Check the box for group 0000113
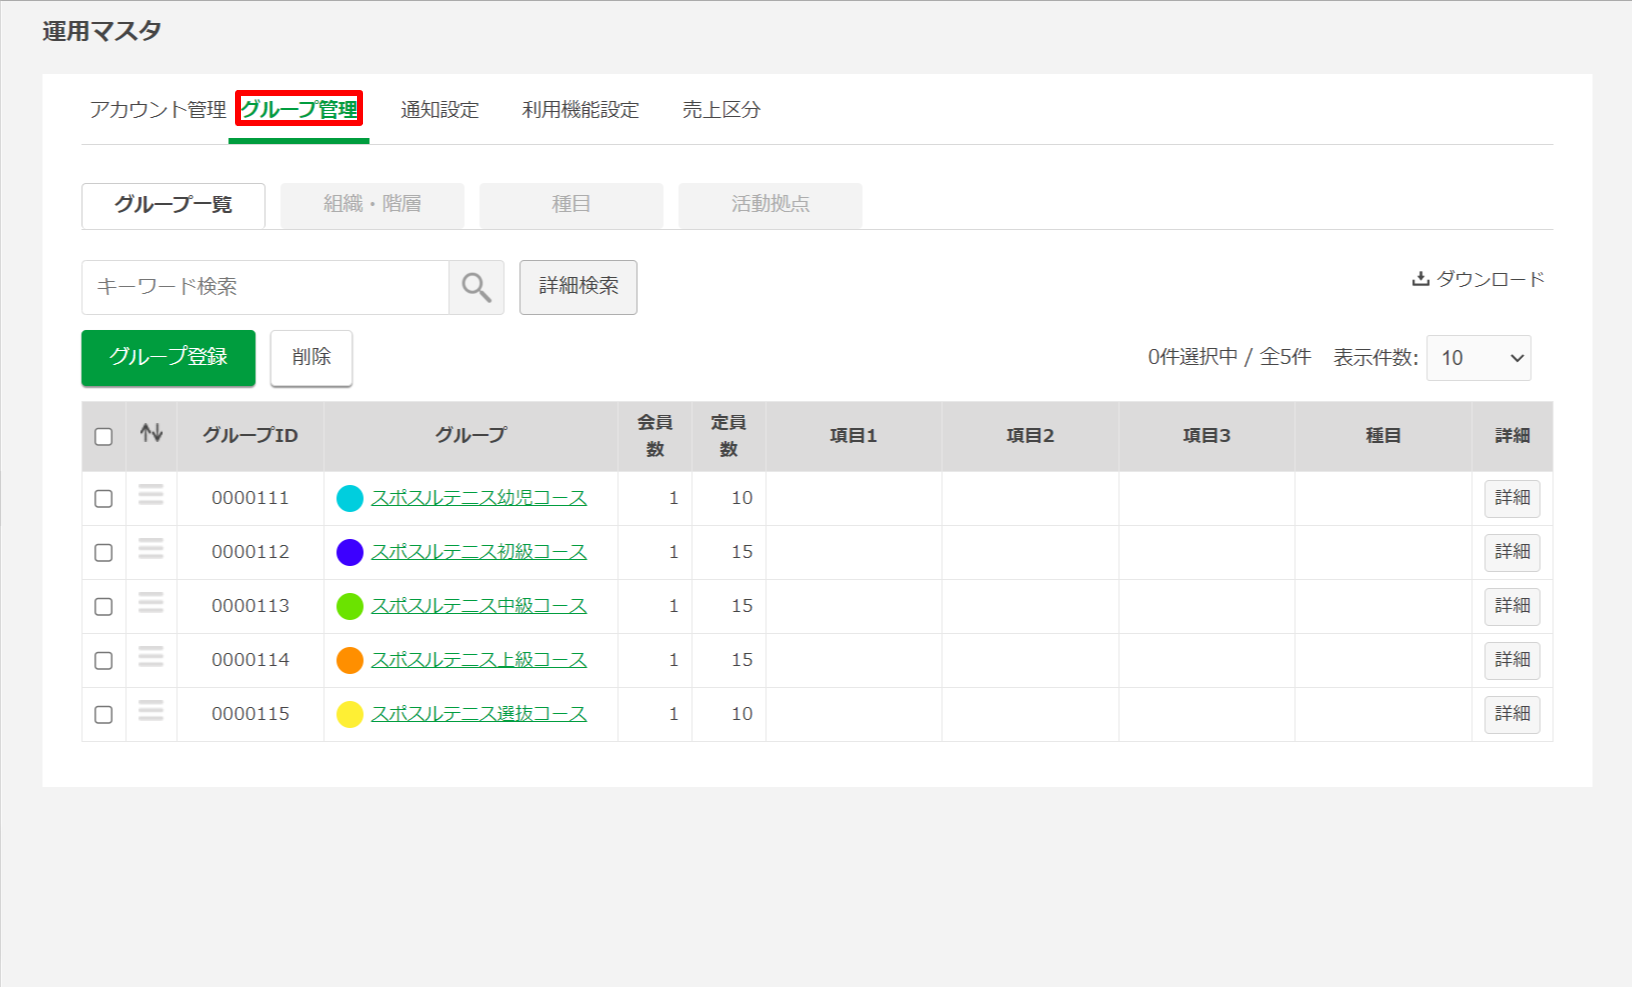Screen dimensions: 1632x987 (103, 607)
